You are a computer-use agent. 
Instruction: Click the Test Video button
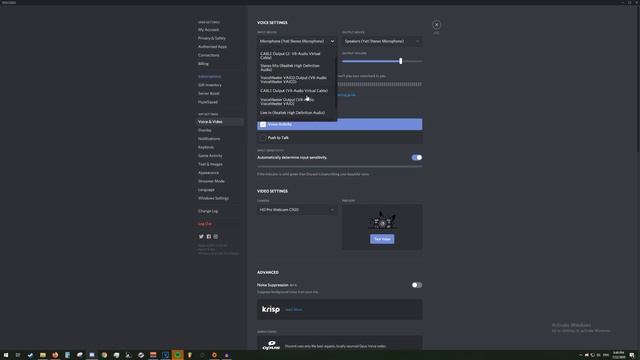click(x=382, y=239)
